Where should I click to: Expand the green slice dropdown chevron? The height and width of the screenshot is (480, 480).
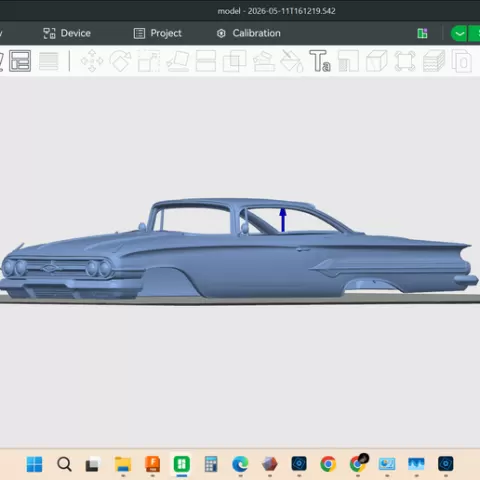pos(459,33)
